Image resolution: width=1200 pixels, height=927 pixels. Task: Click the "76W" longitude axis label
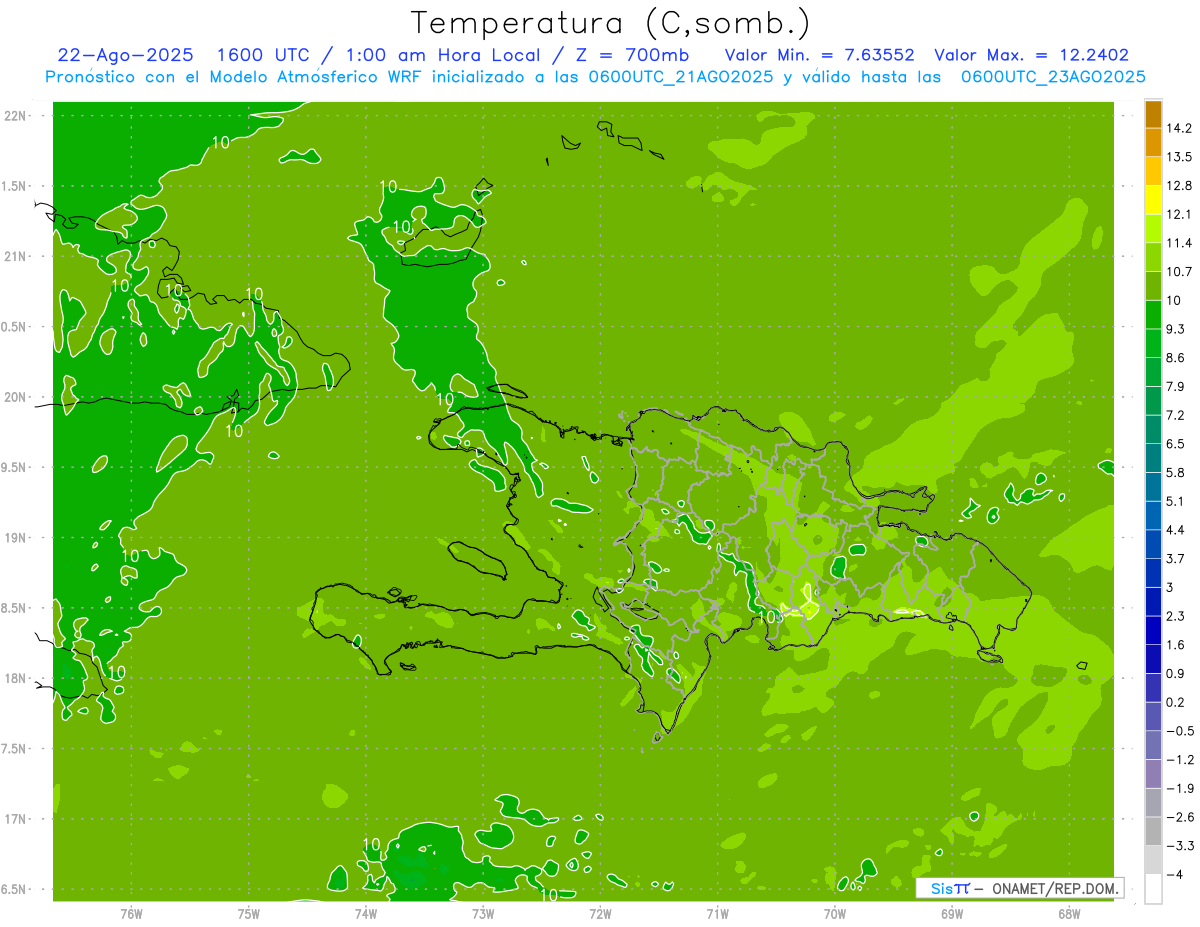coord(131,914)
